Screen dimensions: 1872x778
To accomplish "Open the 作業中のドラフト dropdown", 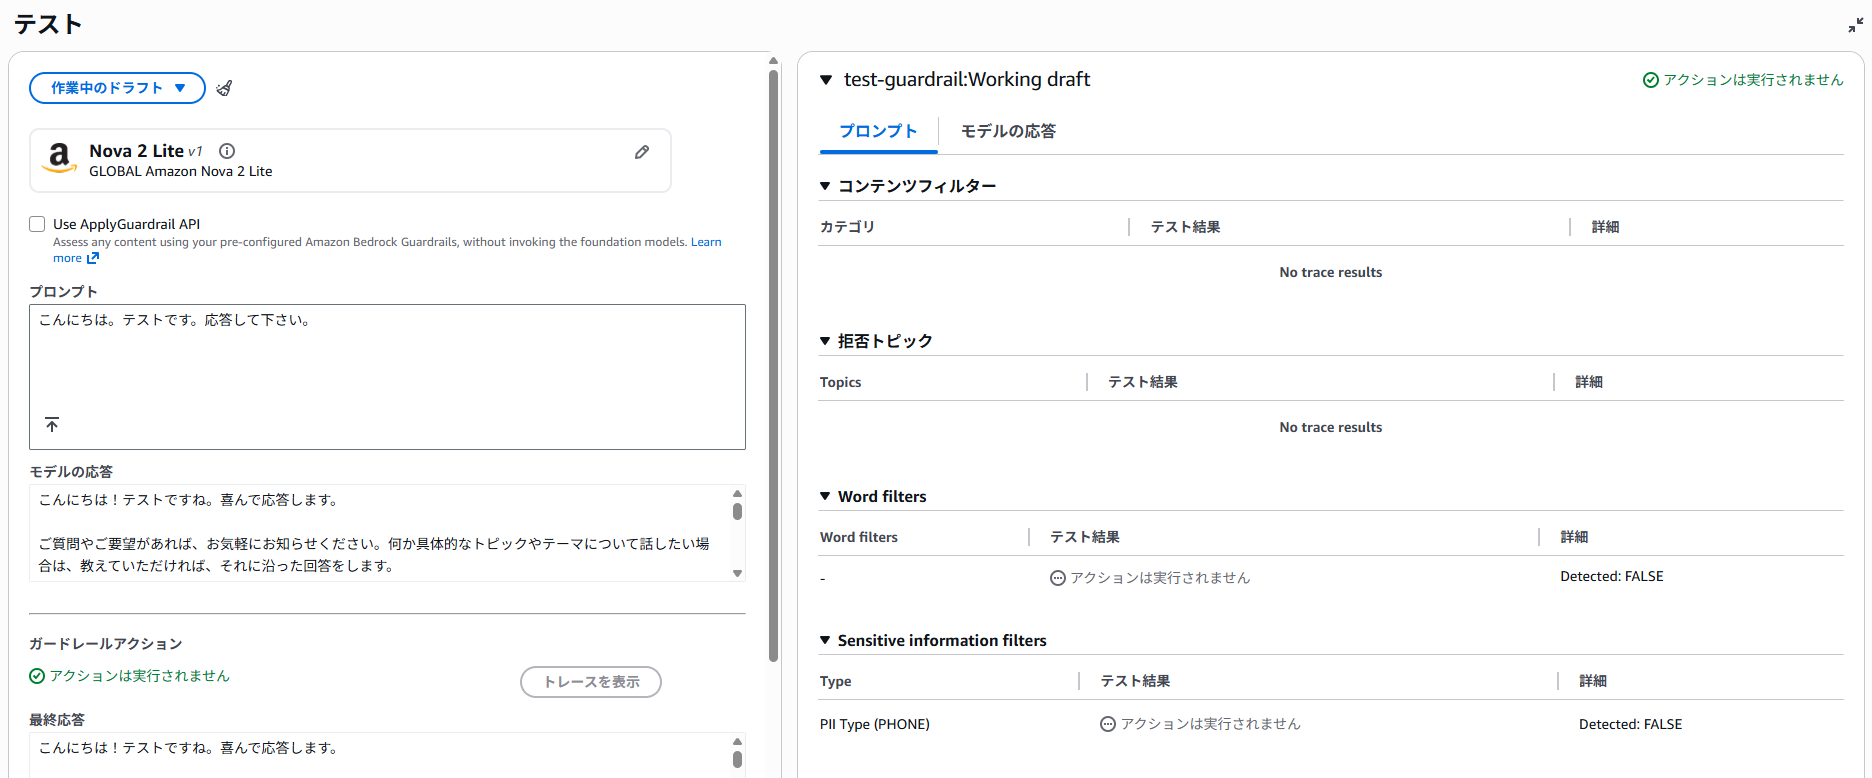I will tap(117, 88).
